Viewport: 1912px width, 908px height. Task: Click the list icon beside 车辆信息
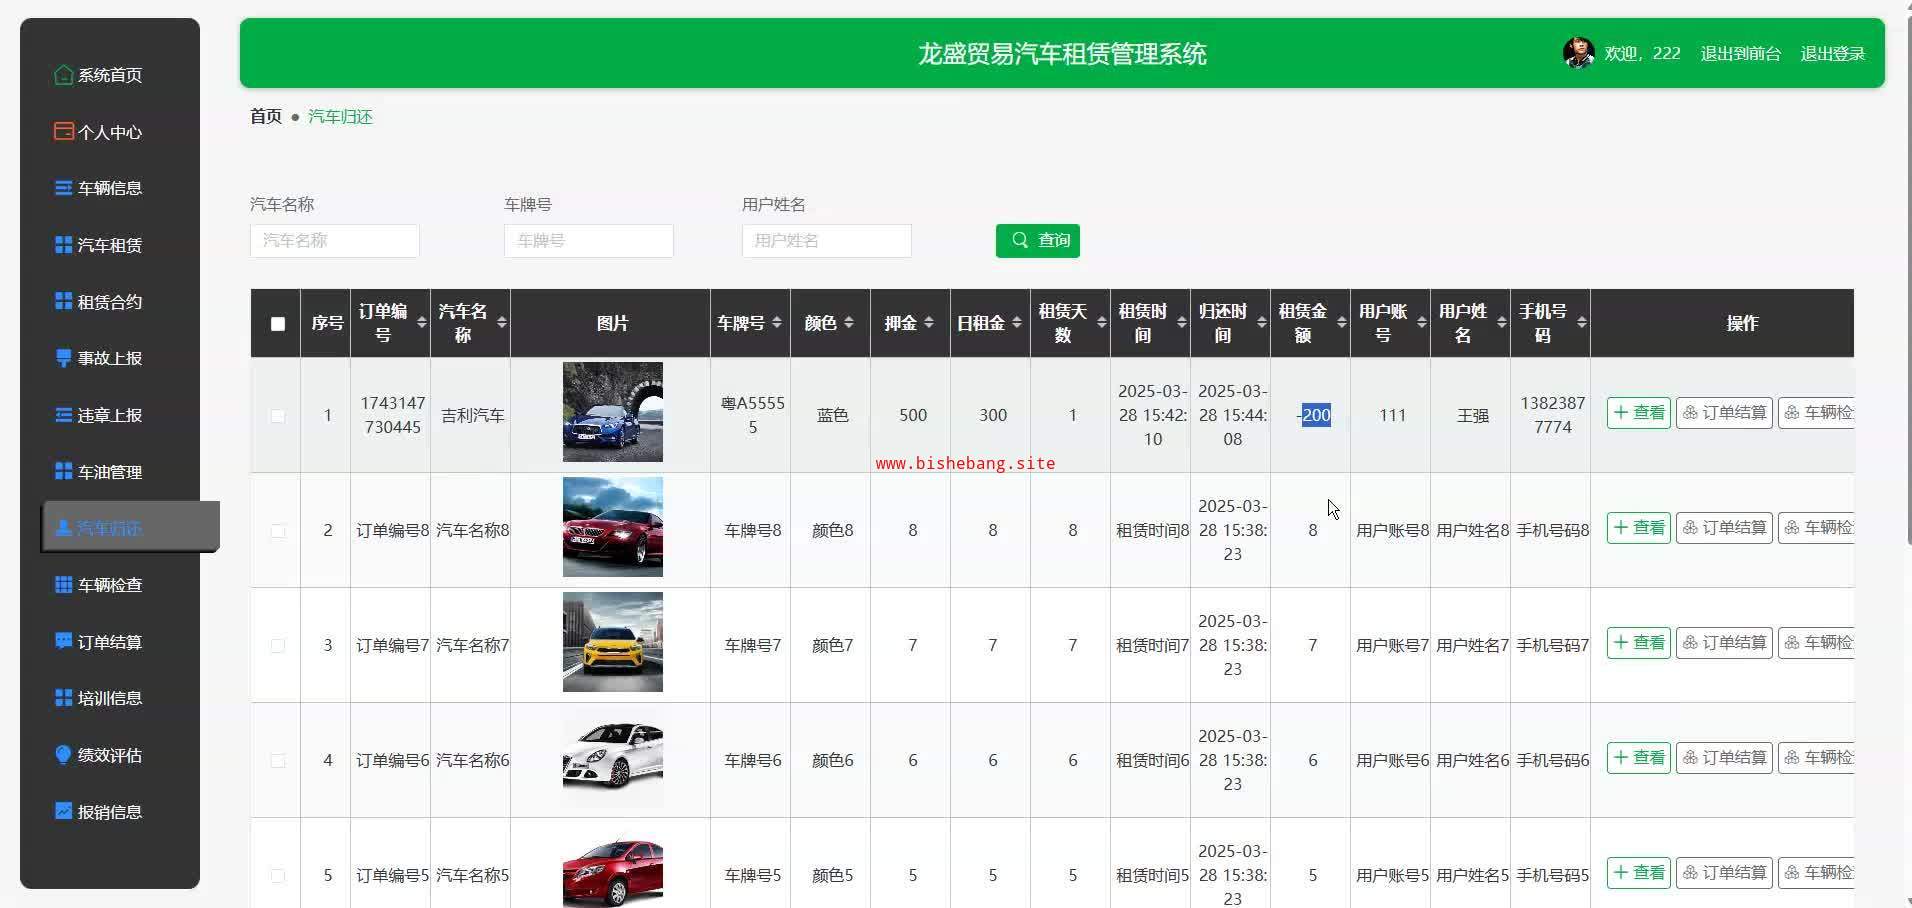(63, 188)
